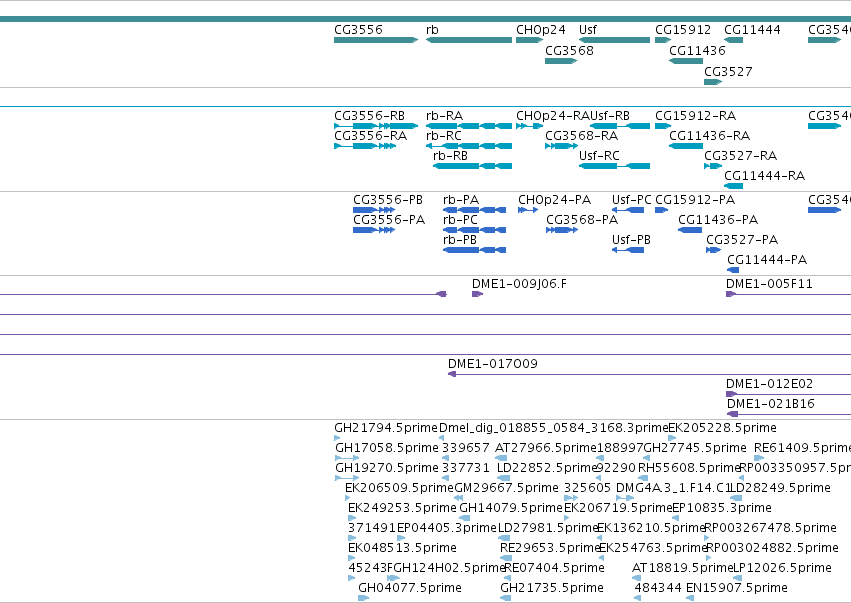Click the AT18819.5prime EST label
The width and height of the screenshot is (851, 603).
(683, 568)
